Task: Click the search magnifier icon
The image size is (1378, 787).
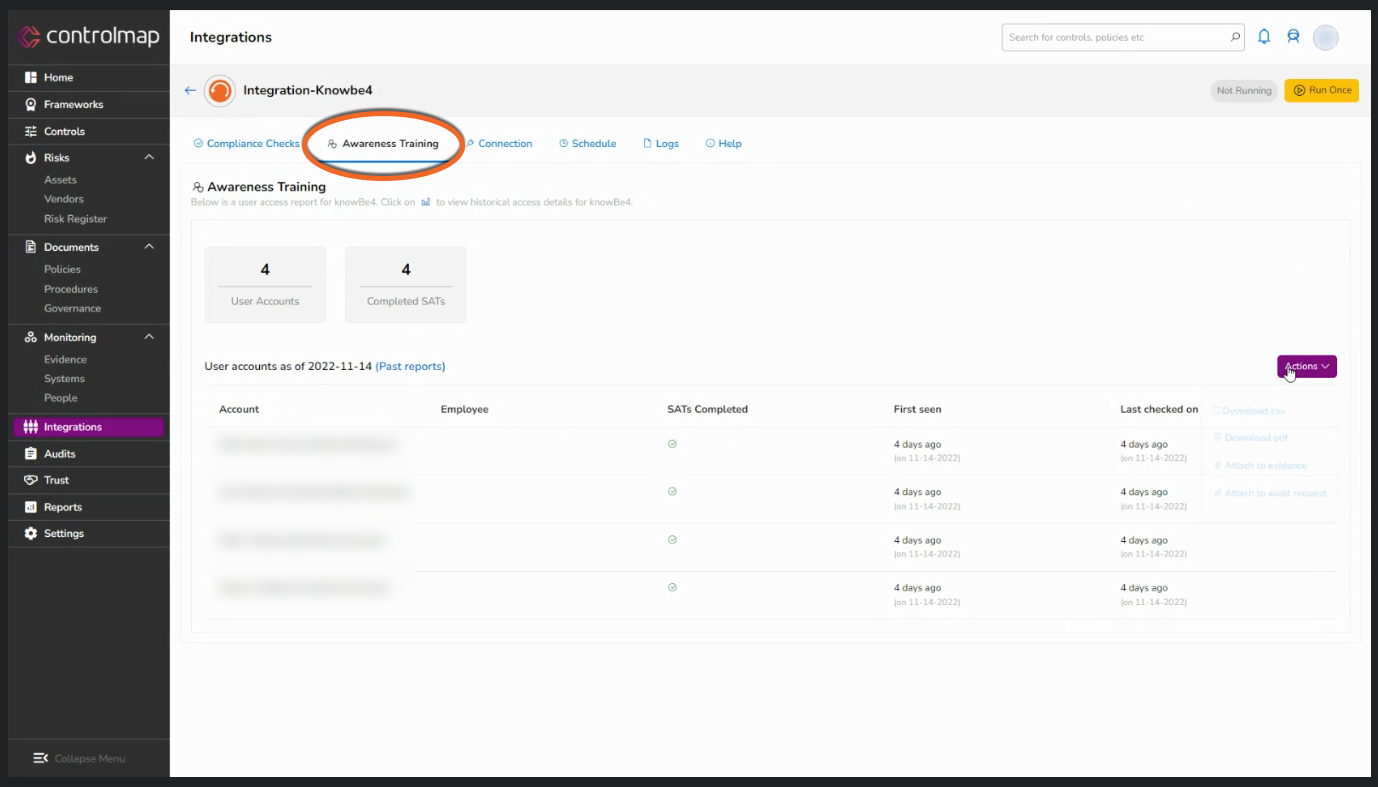Action: click(x=1236, y=37)
